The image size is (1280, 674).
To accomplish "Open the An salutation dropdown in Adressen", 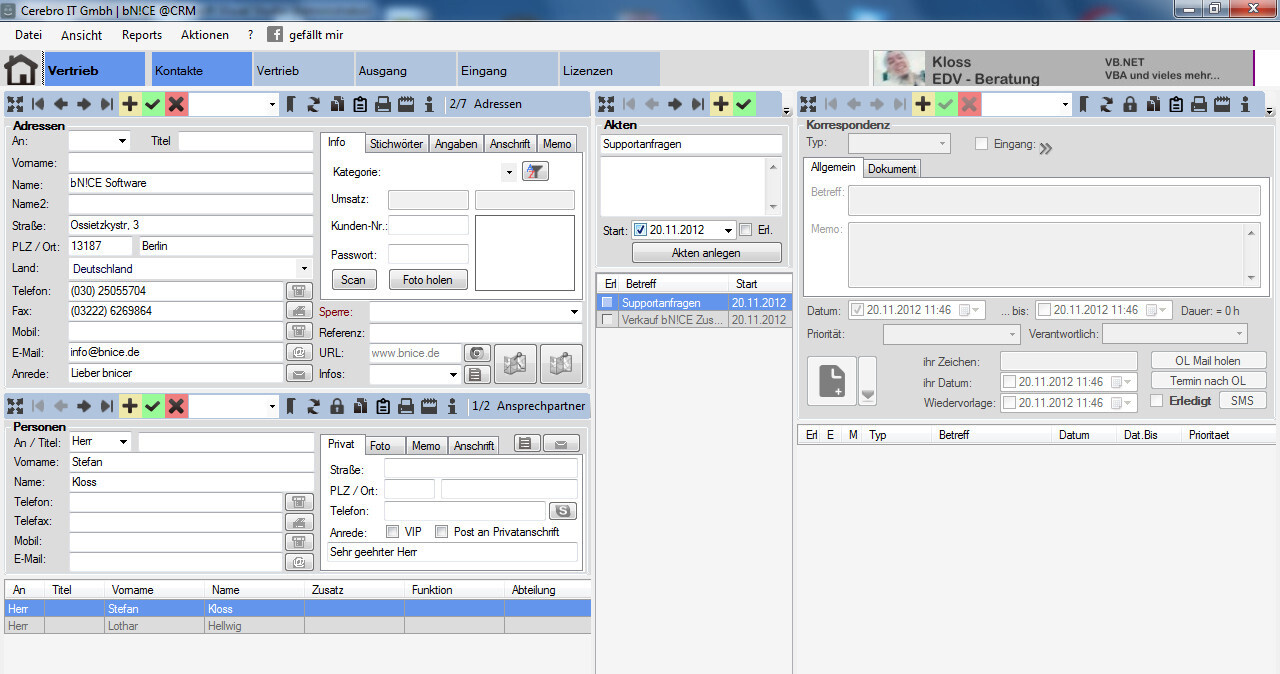I will (123, 141).
